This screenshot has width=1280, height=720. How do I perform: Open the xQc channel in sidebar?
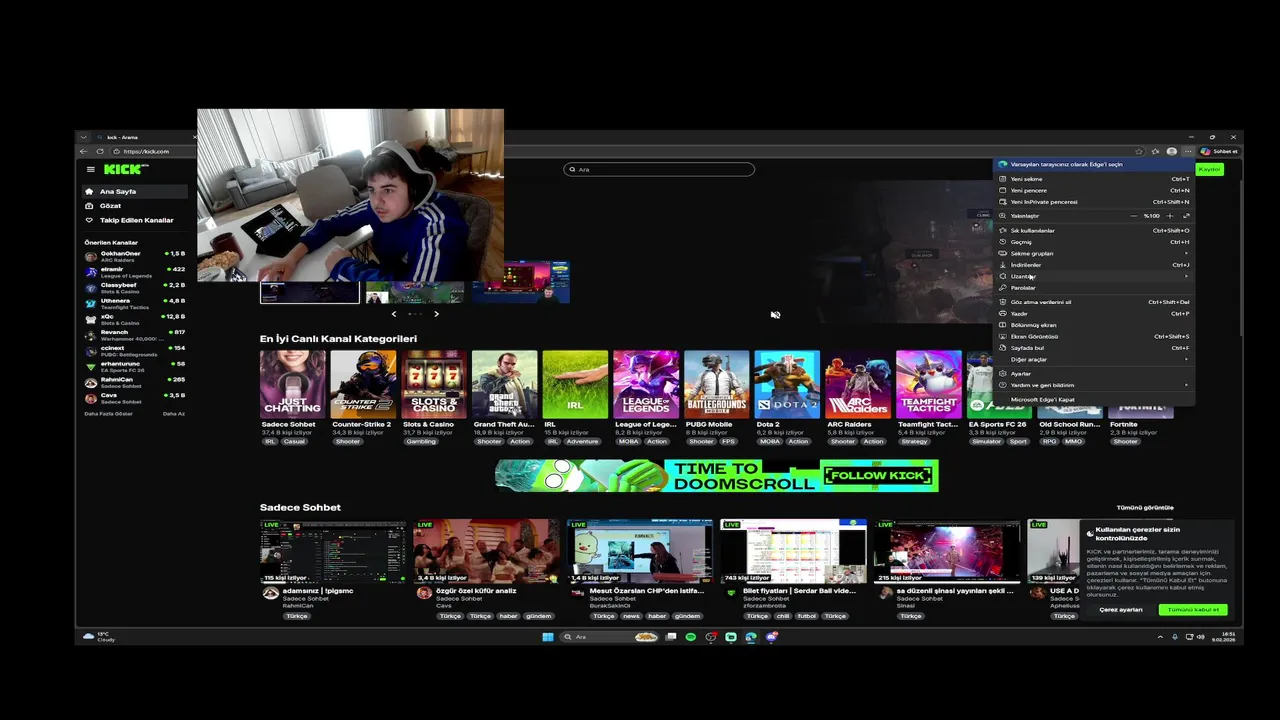point(134,319)
